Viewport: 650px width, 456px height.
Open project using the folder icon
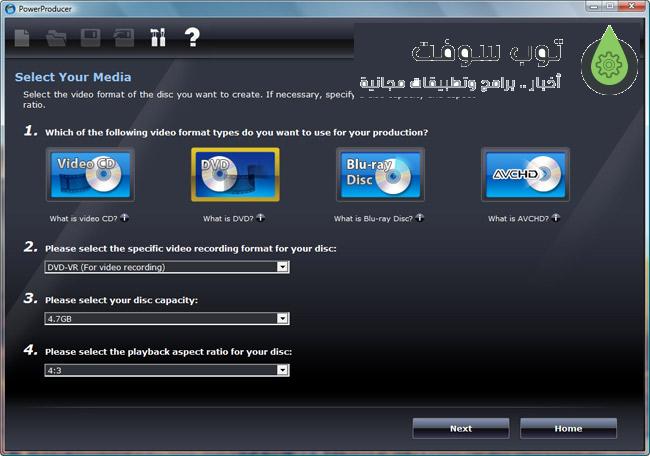[56, 38]
